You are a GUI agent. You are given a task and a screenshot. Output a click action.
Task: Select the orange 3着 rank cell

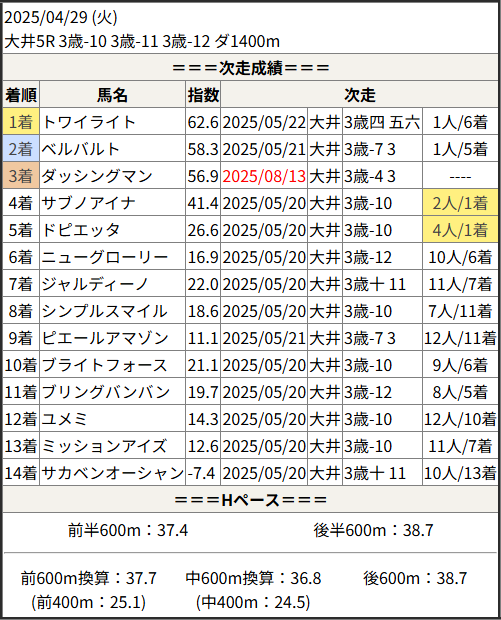(21, 176)
